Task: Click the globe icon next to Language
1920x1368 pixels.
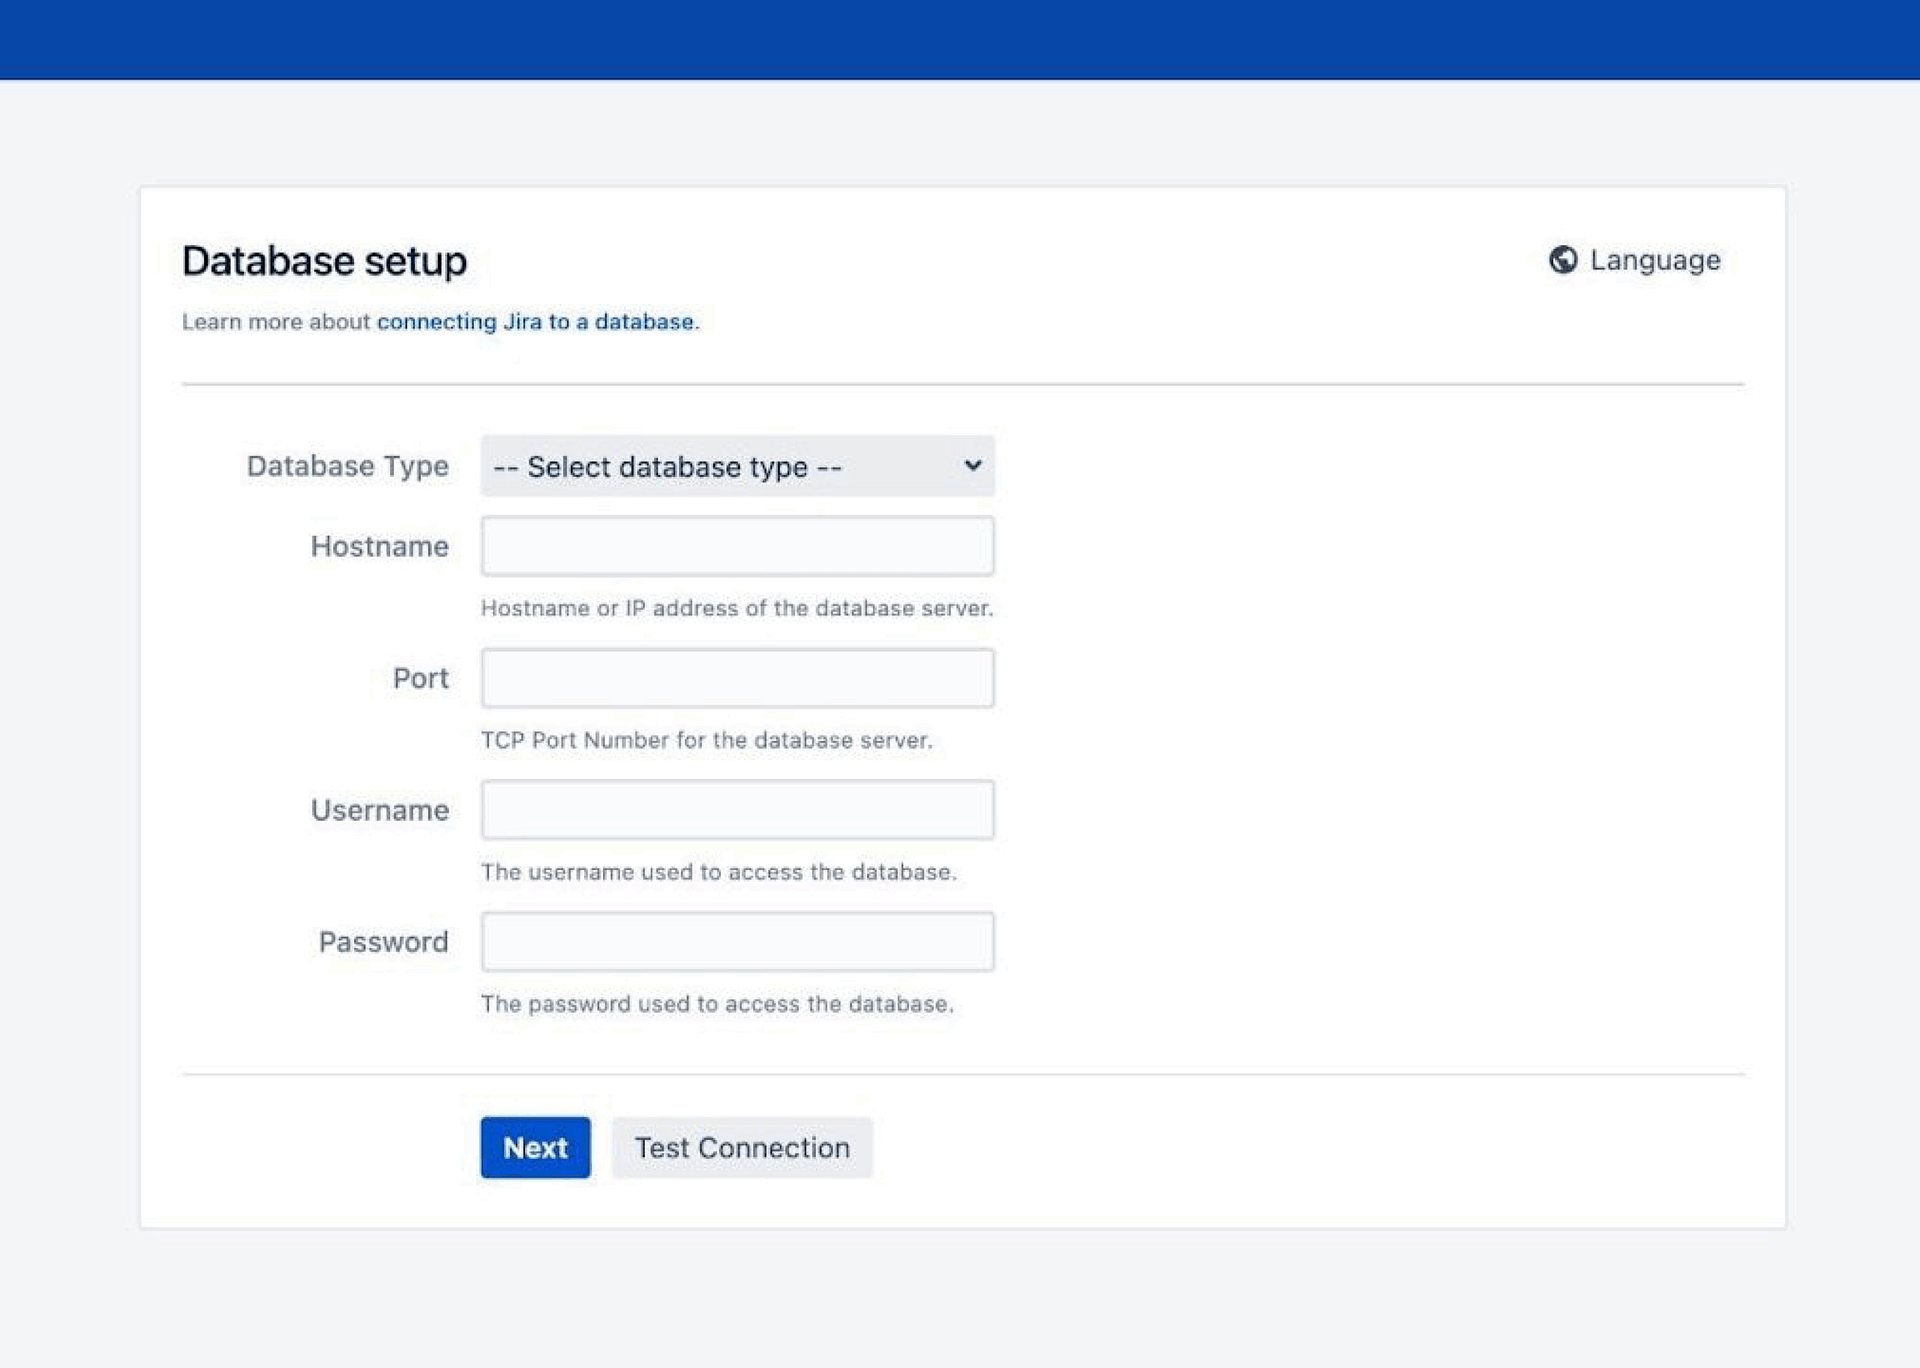Action: coord(1563,260)
